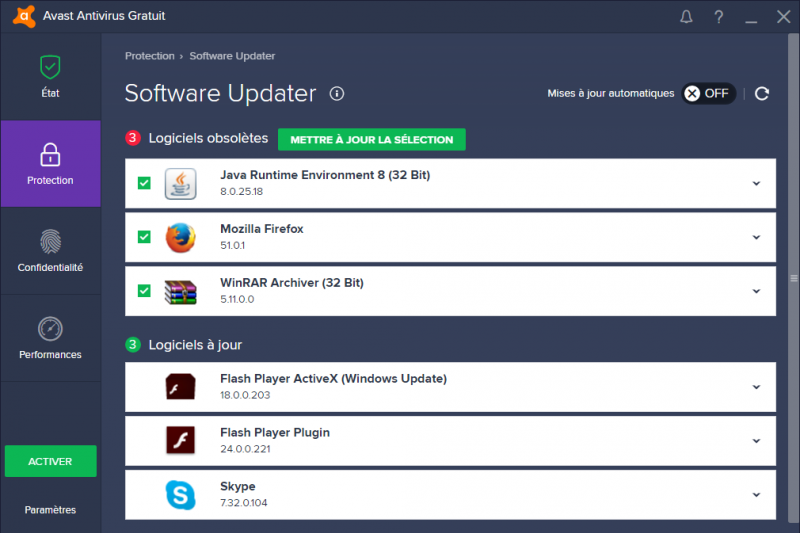The width and height of the screenshot is (800, 533).
Task: Enable automatic updates toggle switch
Action: [x=708, y=93]
